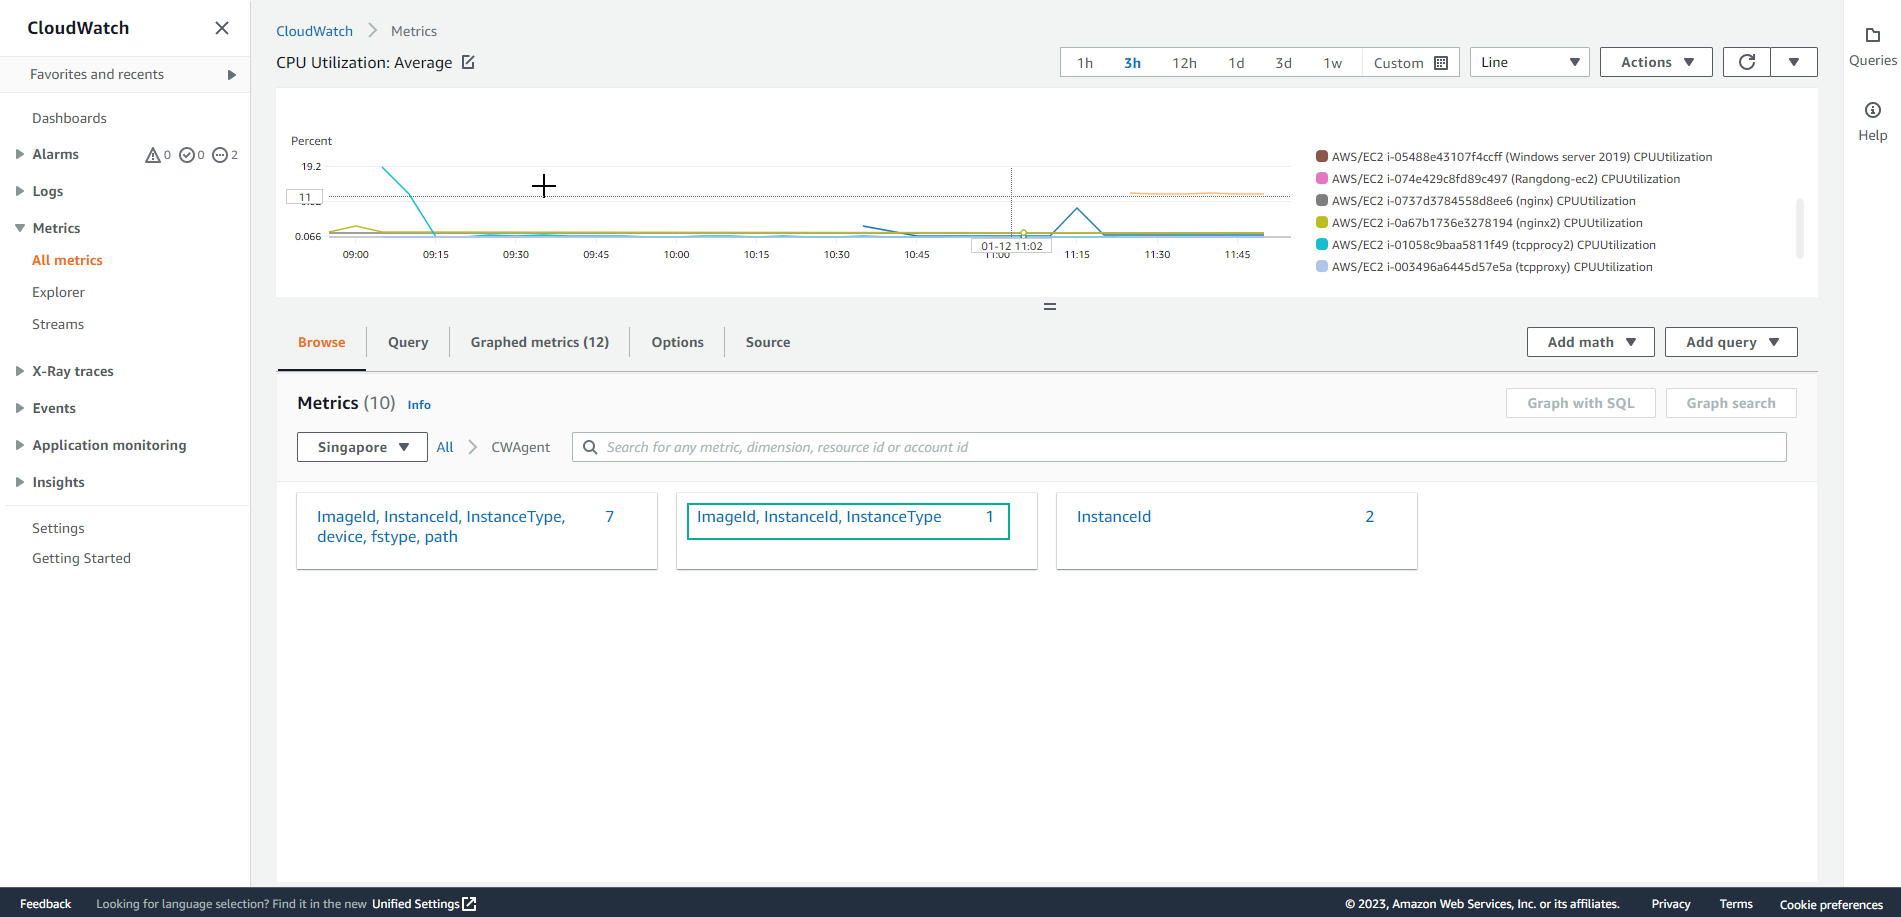Go to Dashboards

click(x=69, y=118)
